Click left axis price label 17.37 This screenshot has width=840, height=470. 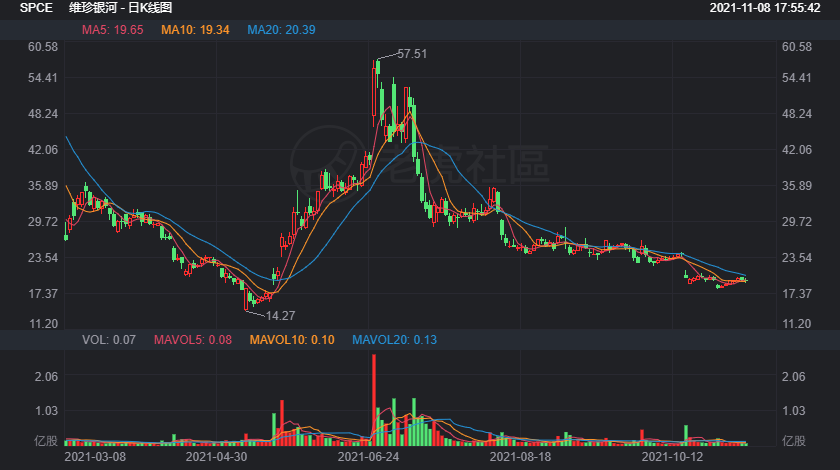point(43,293)
